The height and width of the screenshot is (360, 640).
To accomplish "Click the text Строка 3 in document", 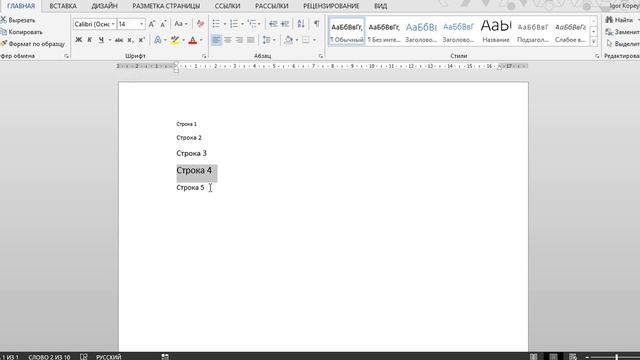I will click(x=191, y=153).
